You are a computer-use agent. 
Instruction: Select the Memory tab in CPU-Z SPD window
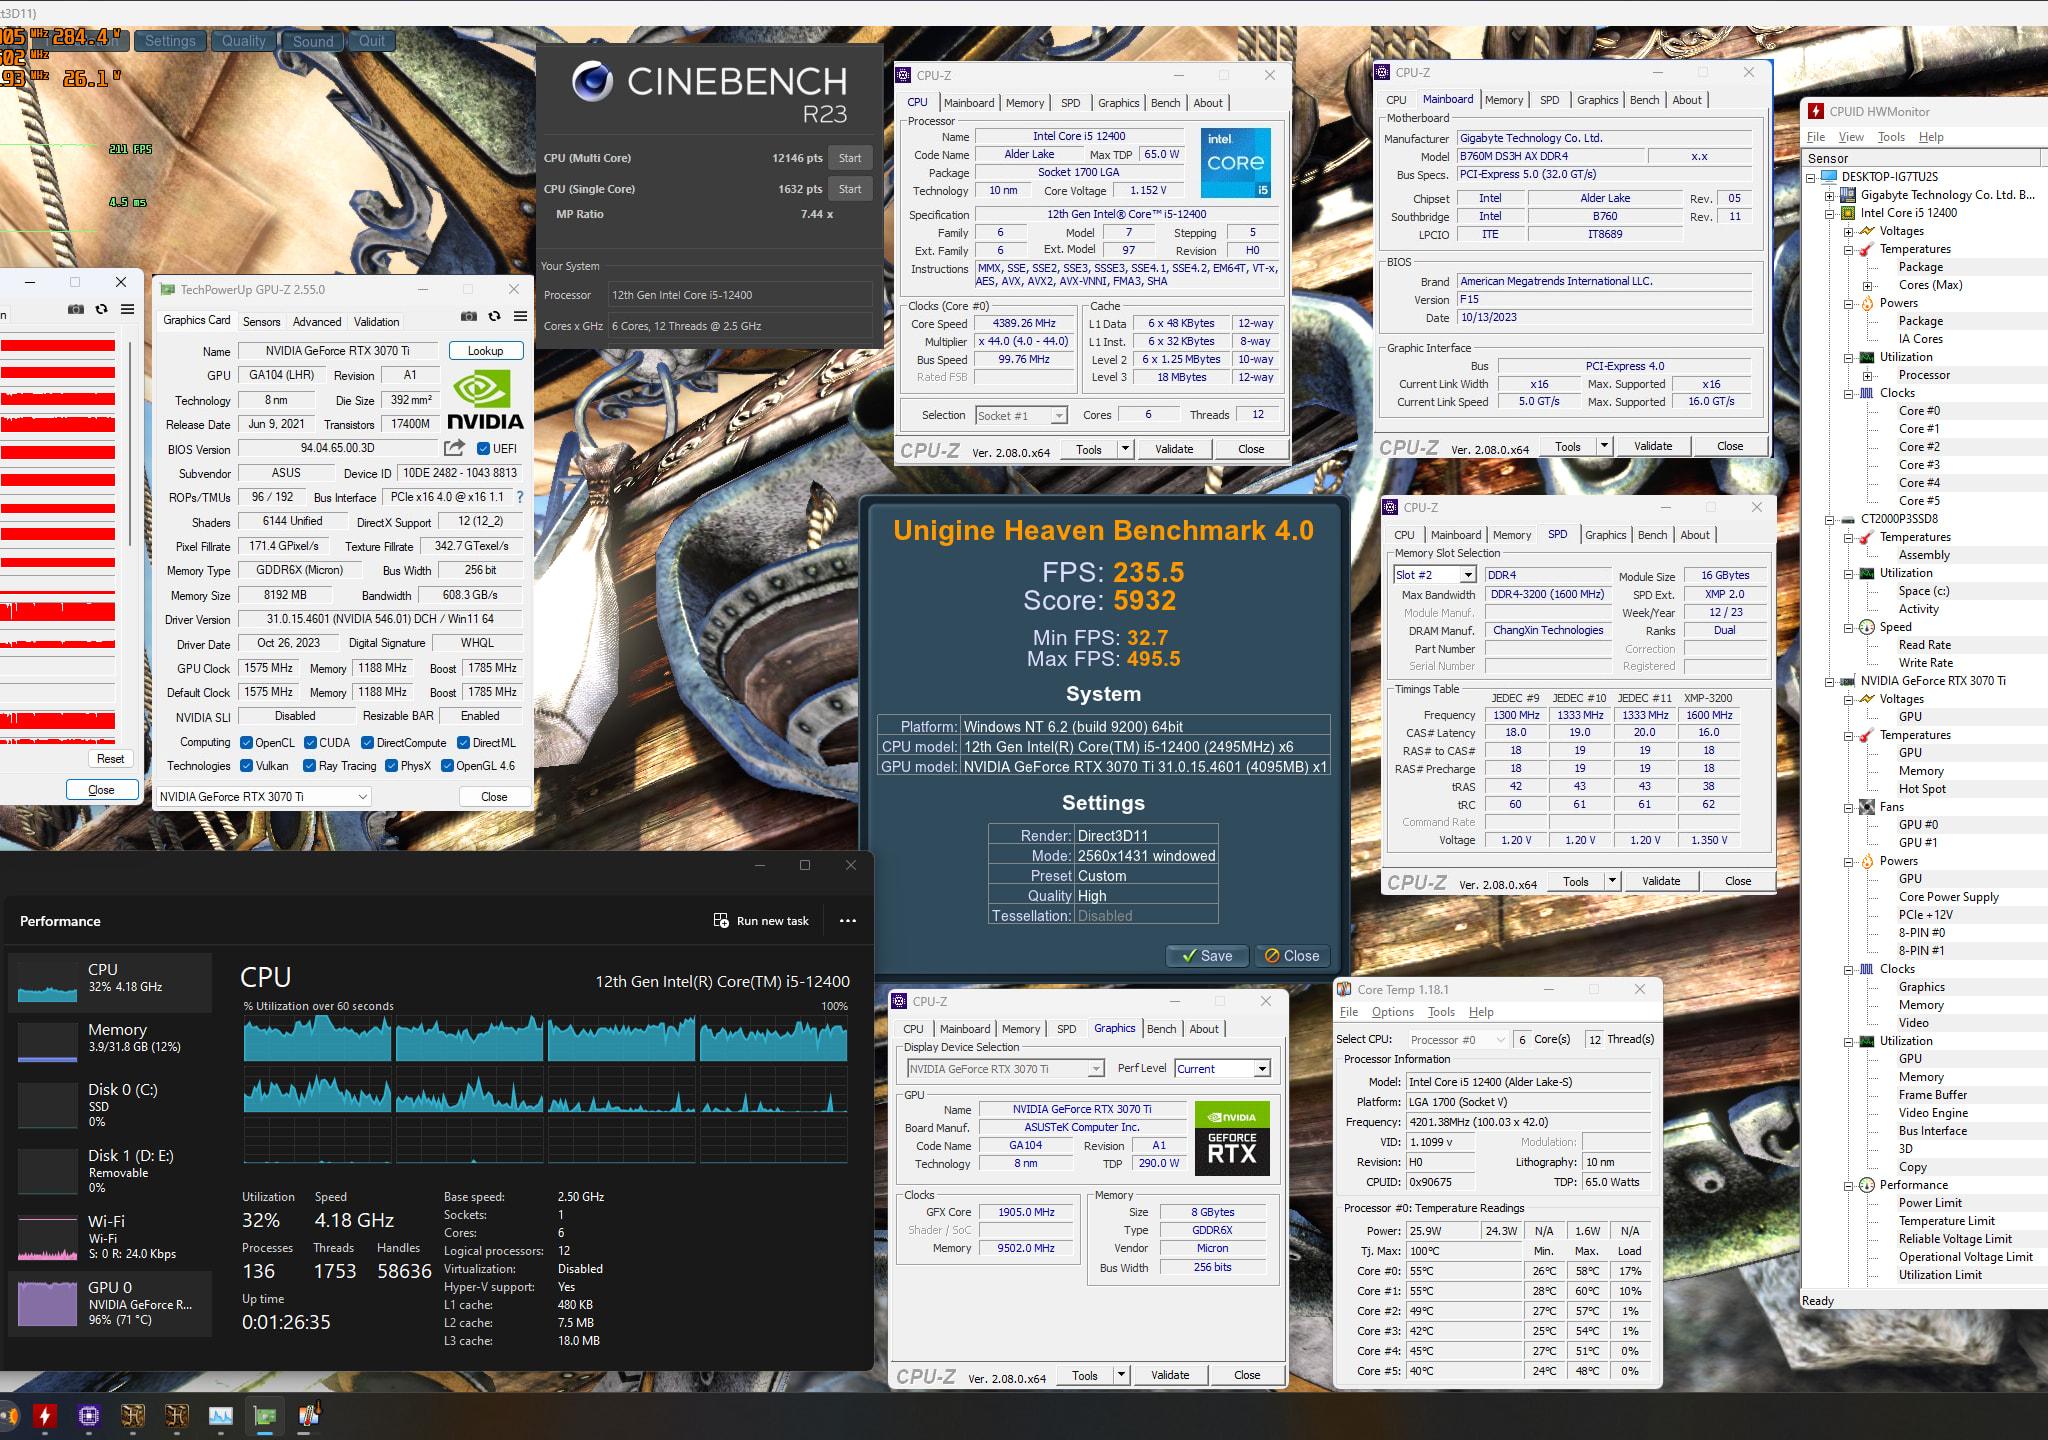tap(1511, 535)
